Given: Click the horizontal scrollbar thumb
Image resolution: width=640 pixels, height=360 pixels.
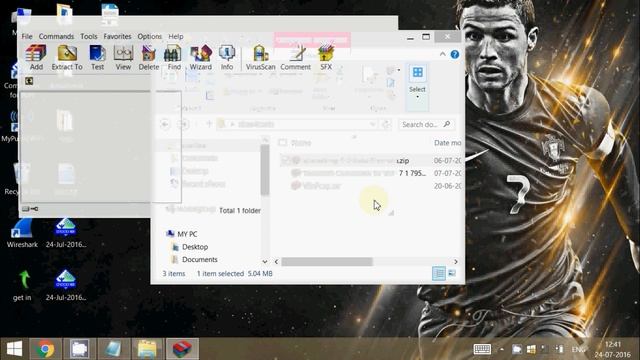Looking at the screenshot, I should coord(327,262).
